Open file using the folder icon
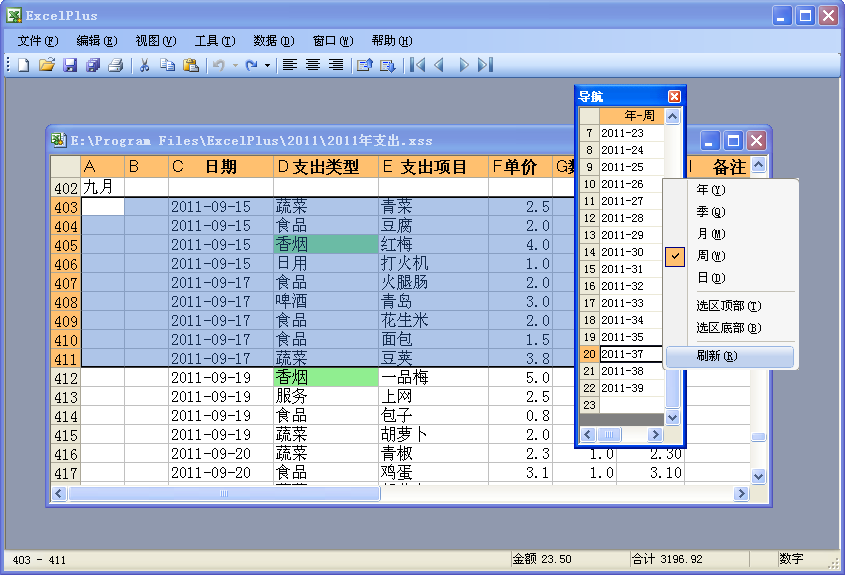The width and height of the screenshot is (845, 575). tap(47, 65)
